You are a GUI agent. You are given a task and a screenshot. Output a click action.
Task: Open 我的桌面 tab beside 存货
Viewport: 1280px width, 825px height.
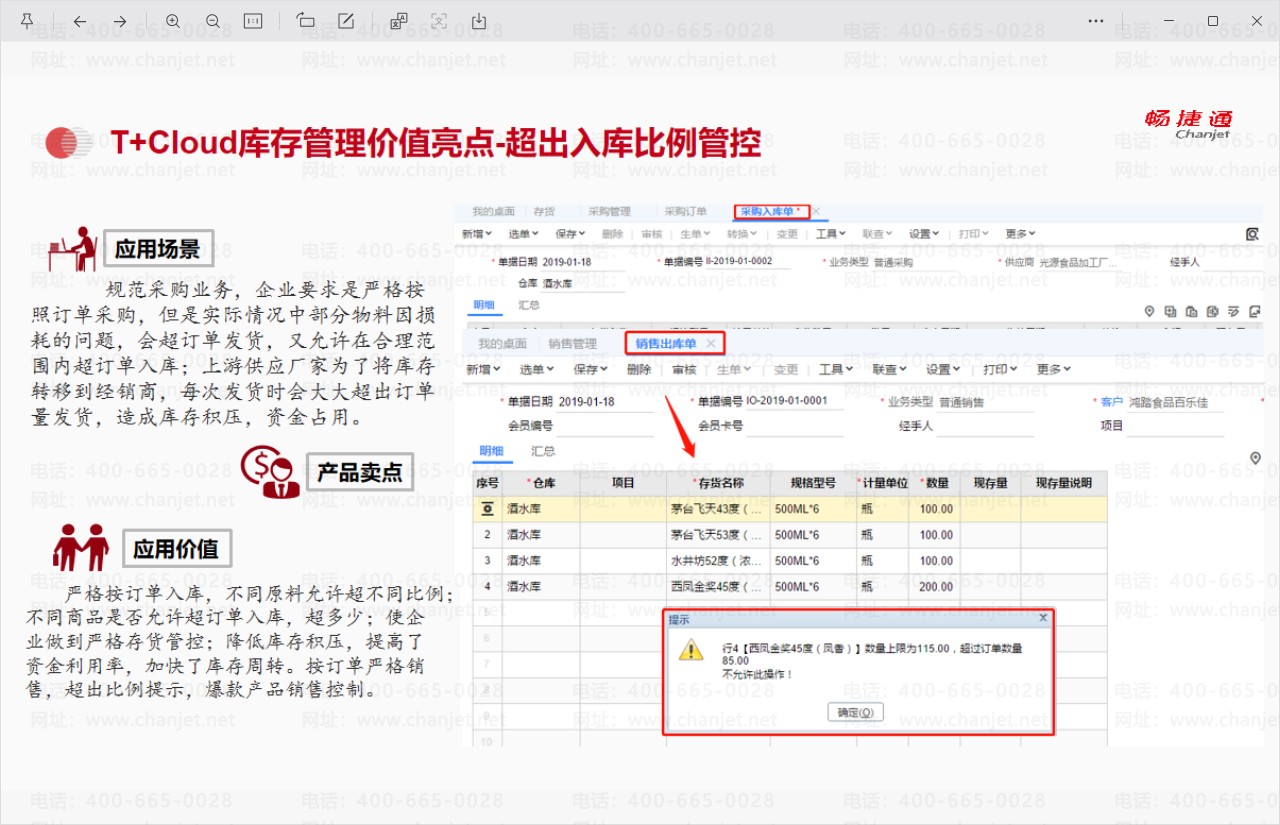pos(494,212)
